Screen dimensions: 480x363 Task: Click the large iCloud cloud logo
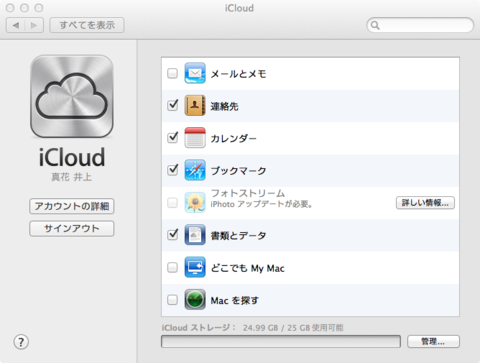coord(72,96)
